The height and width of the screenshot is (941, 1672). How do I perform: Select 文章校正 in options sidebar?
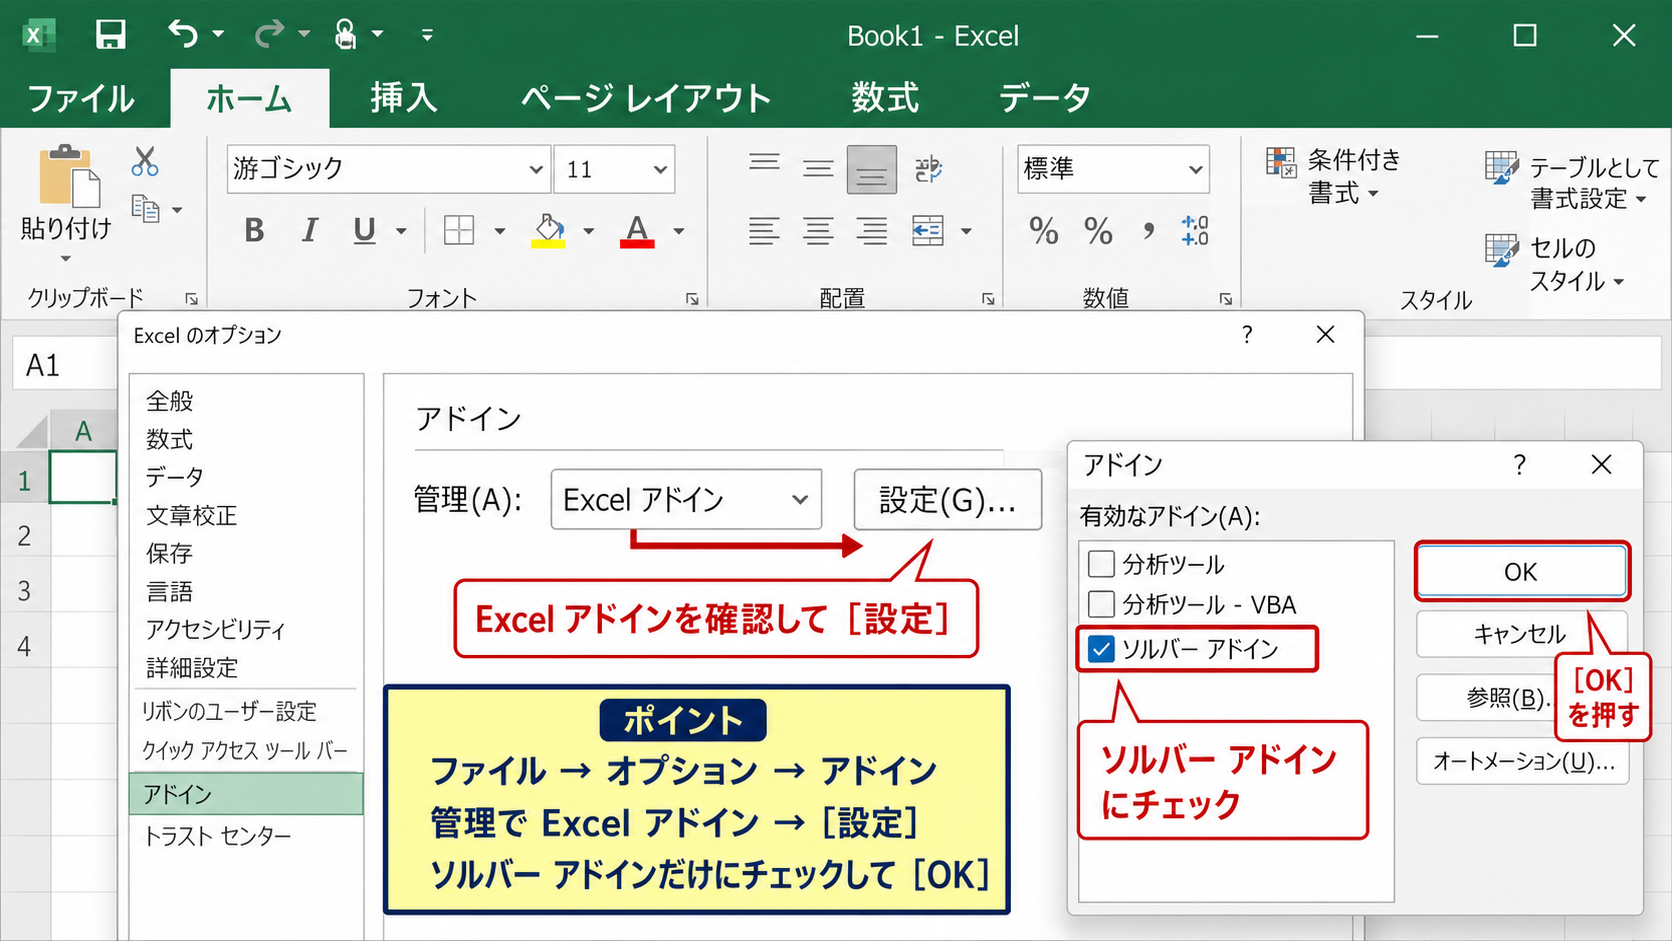click(191, 515)
